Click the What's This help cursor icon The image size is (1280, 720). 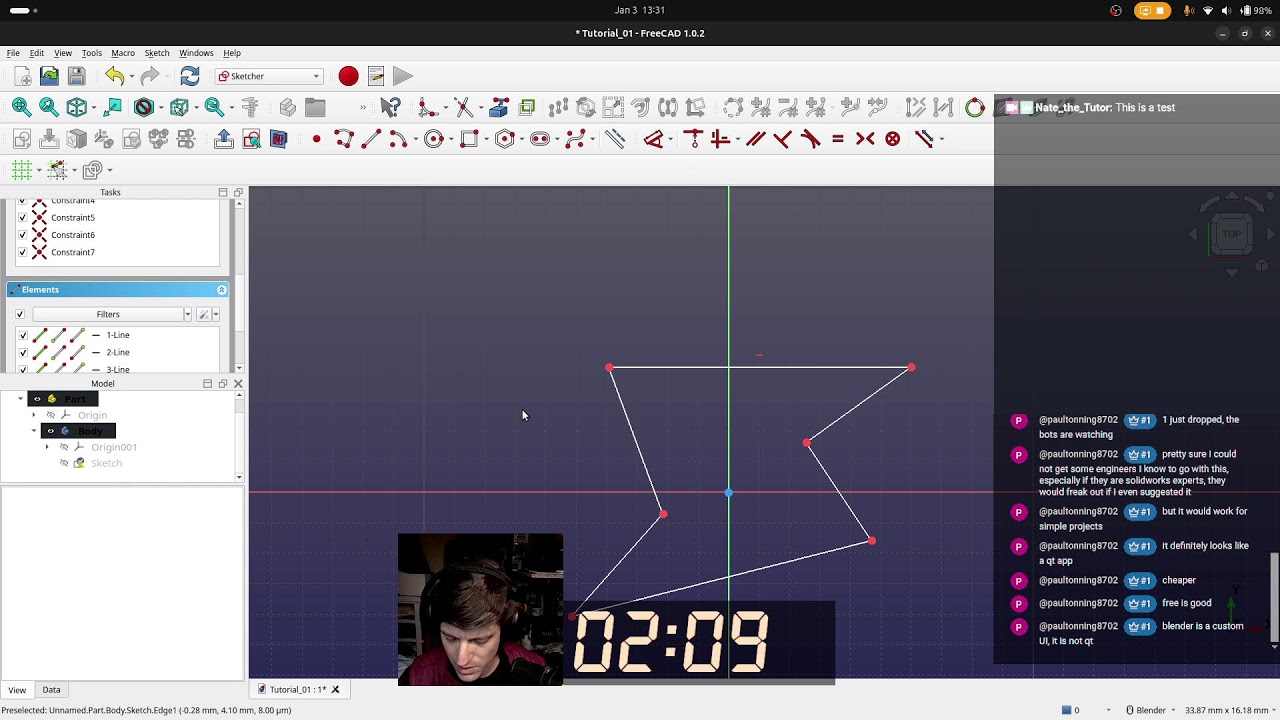[x=390, y=107]
